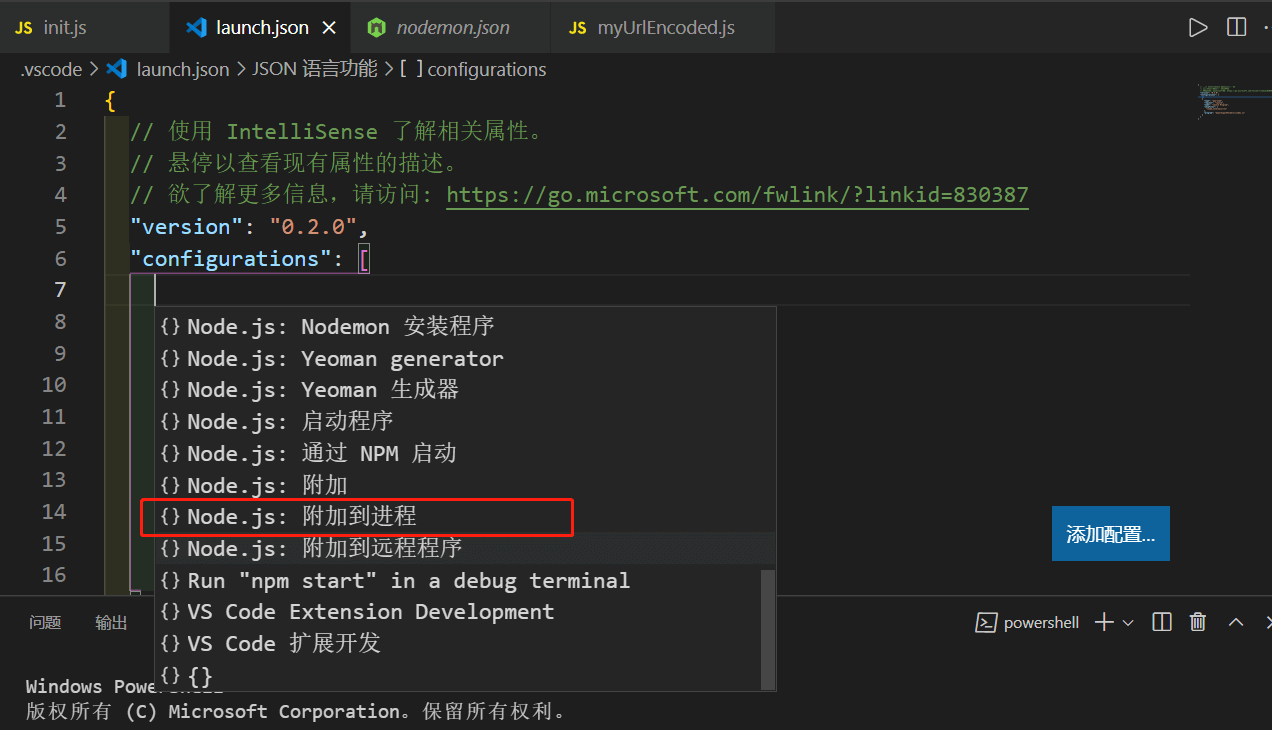Choose Node.js: 附加到远程程序 suggestion
Screen dimensions: 1272x730
click(x=465, y=548)
